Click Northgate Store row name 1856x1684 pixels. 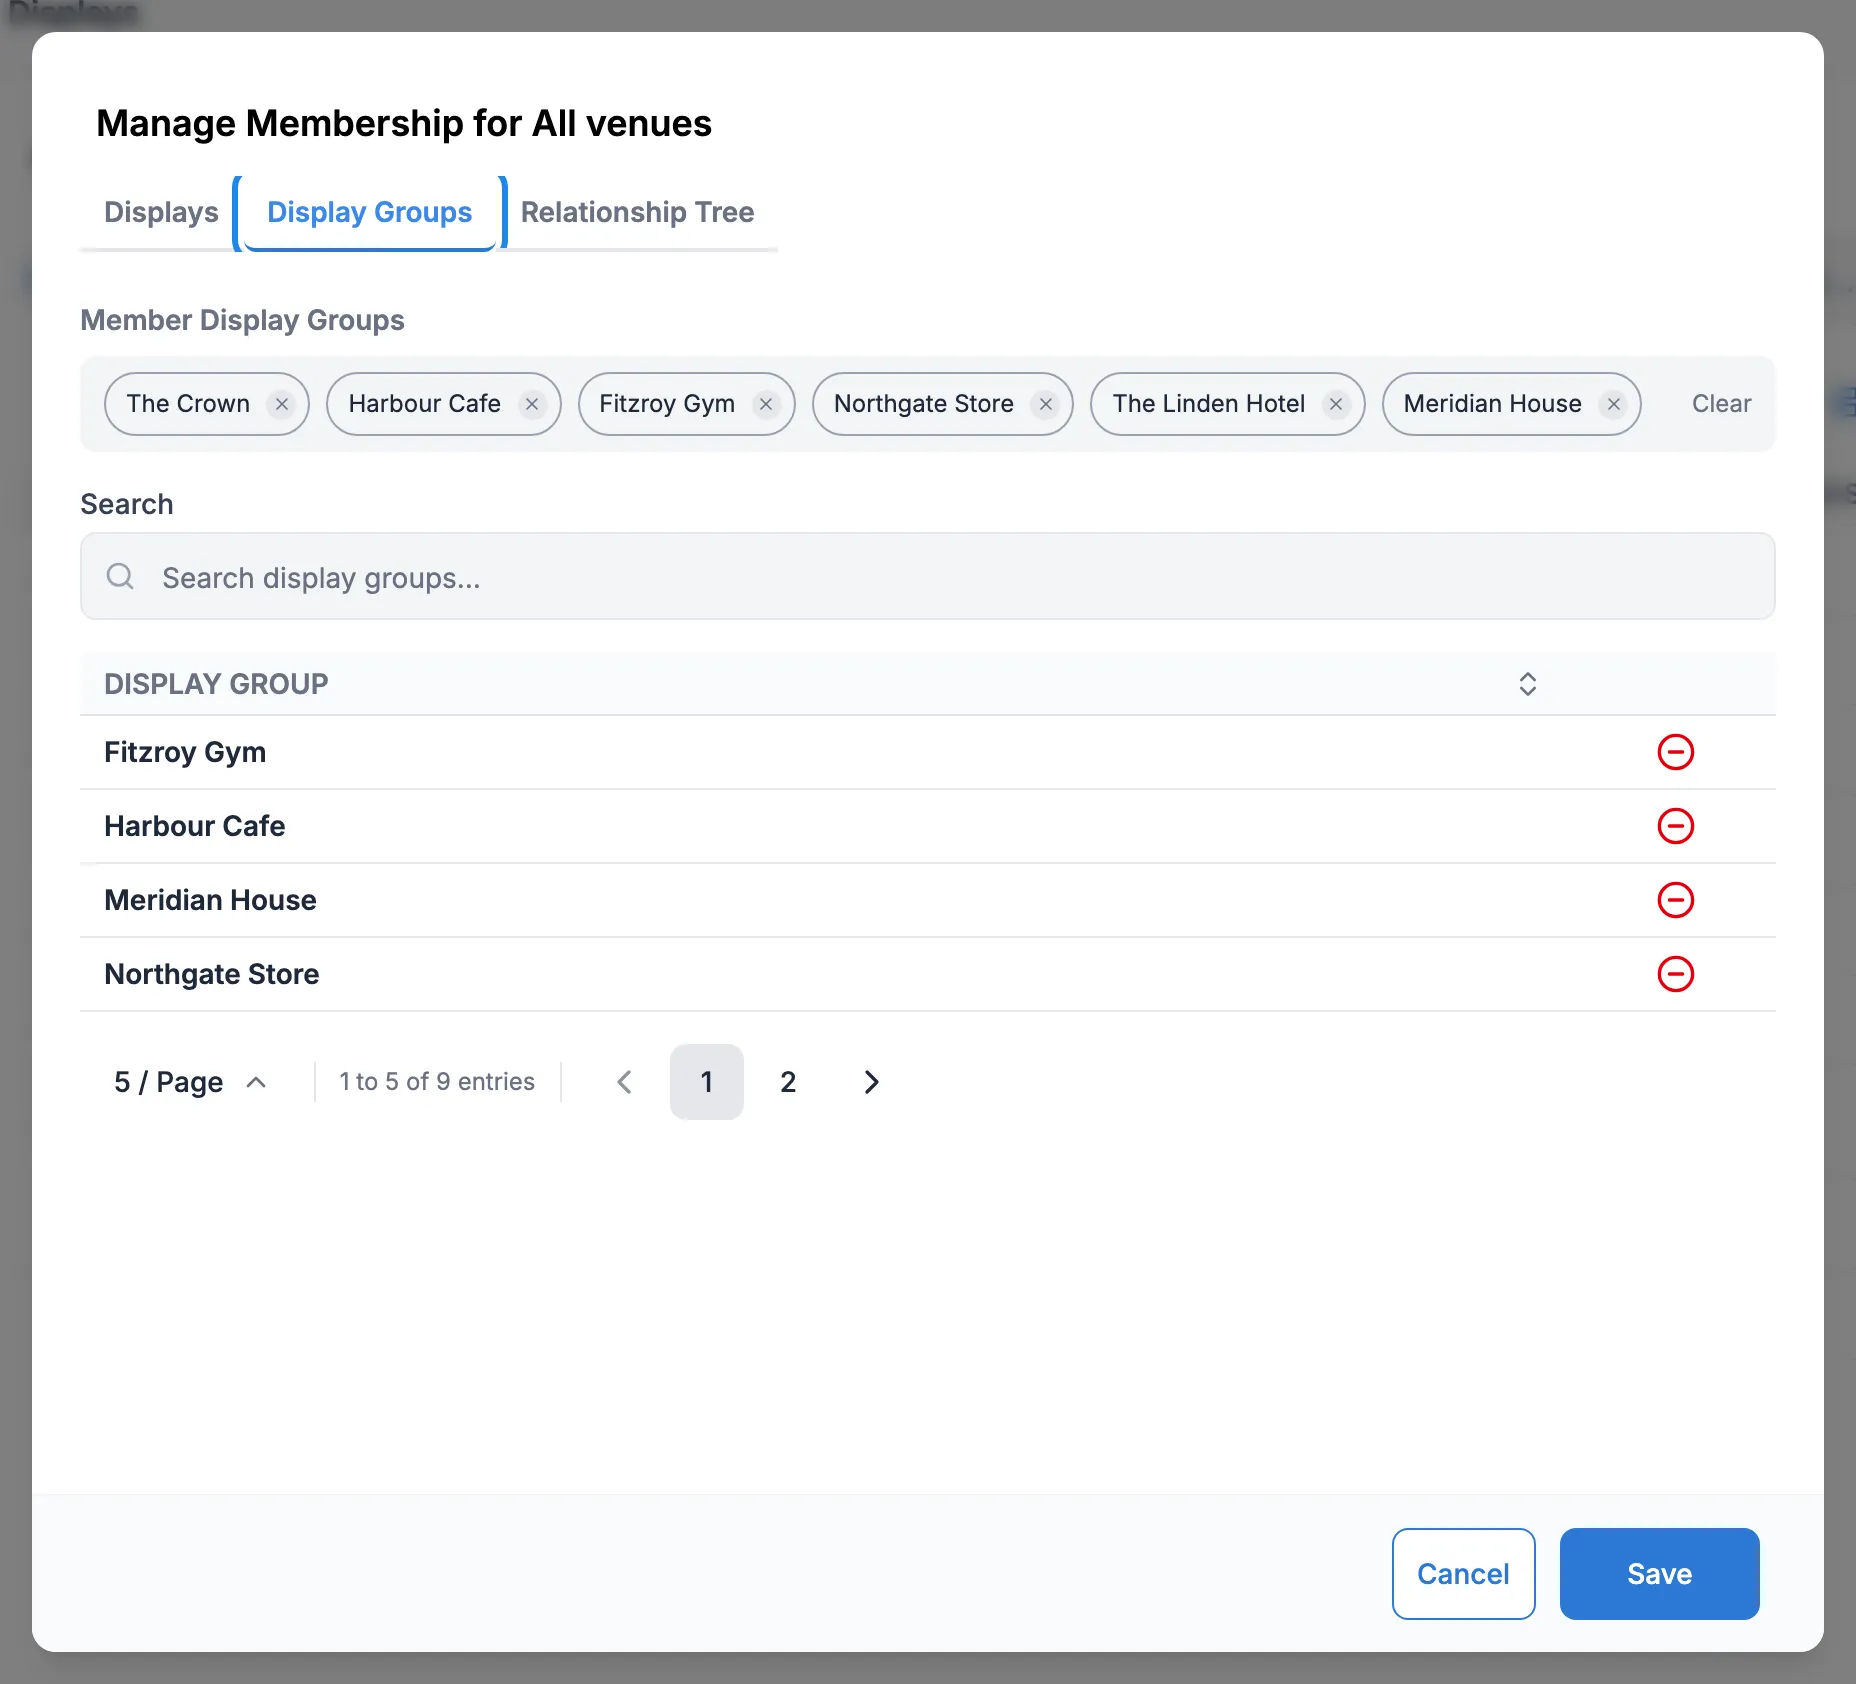212,974
